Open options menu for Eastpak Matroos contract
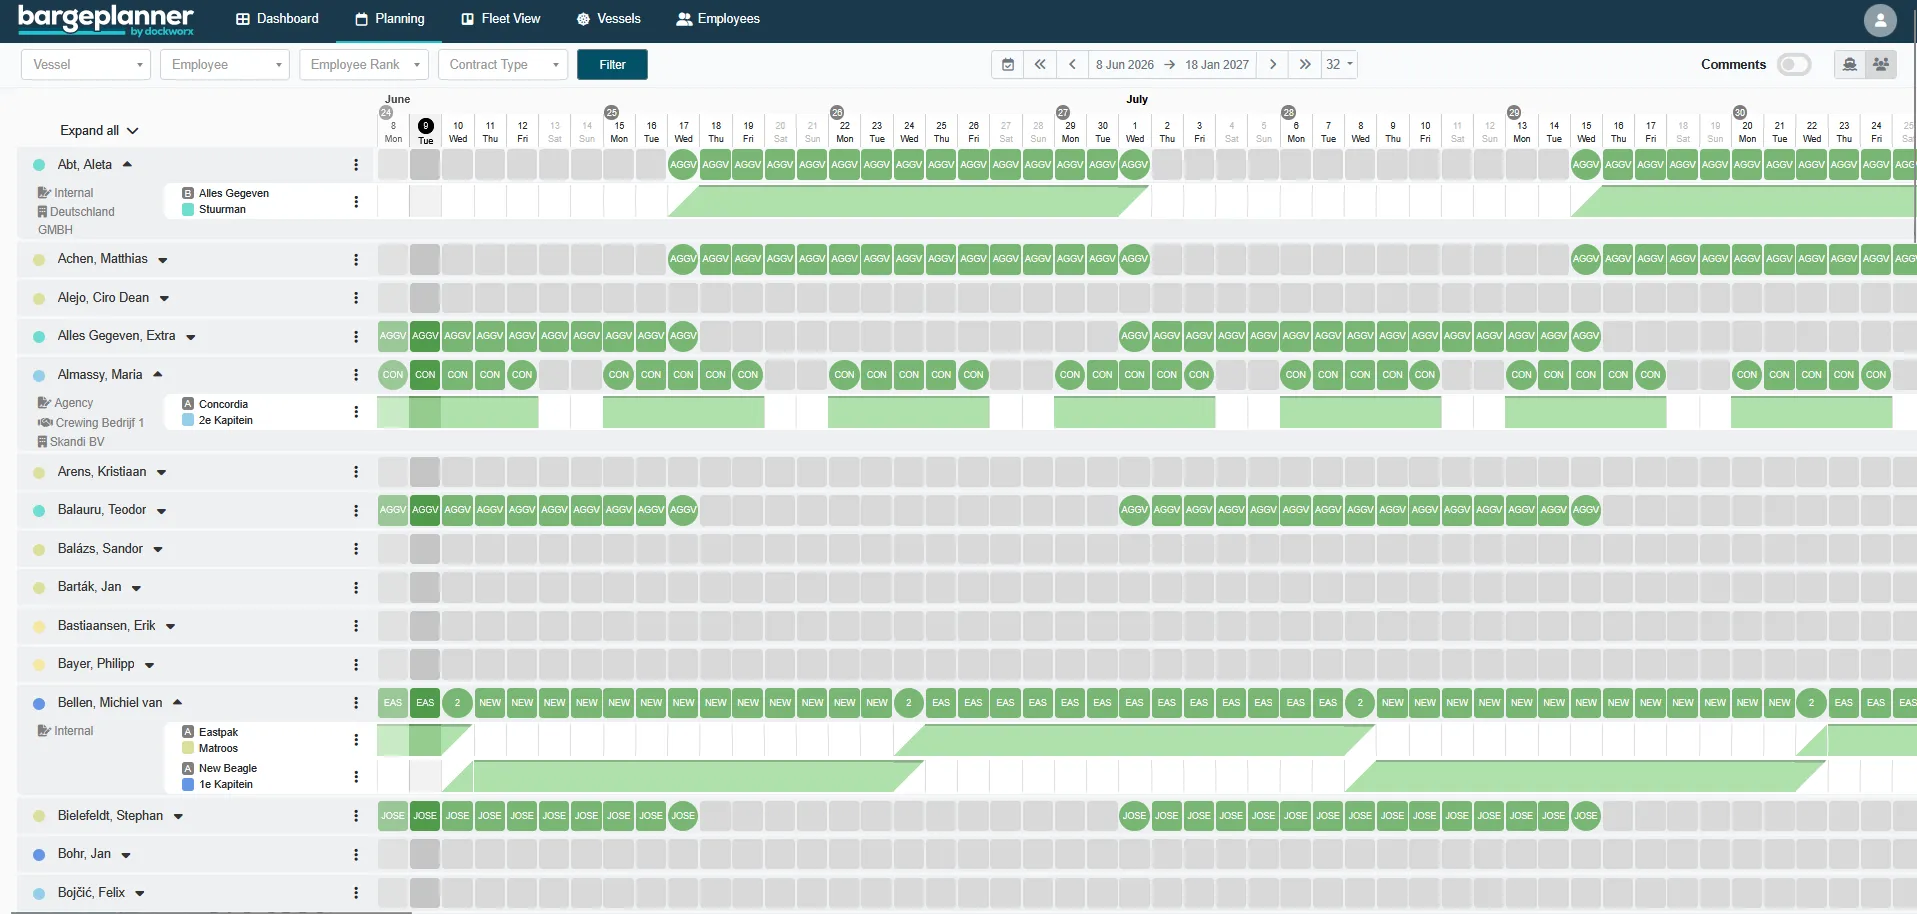1917x914 pixels. click(356, 740)
